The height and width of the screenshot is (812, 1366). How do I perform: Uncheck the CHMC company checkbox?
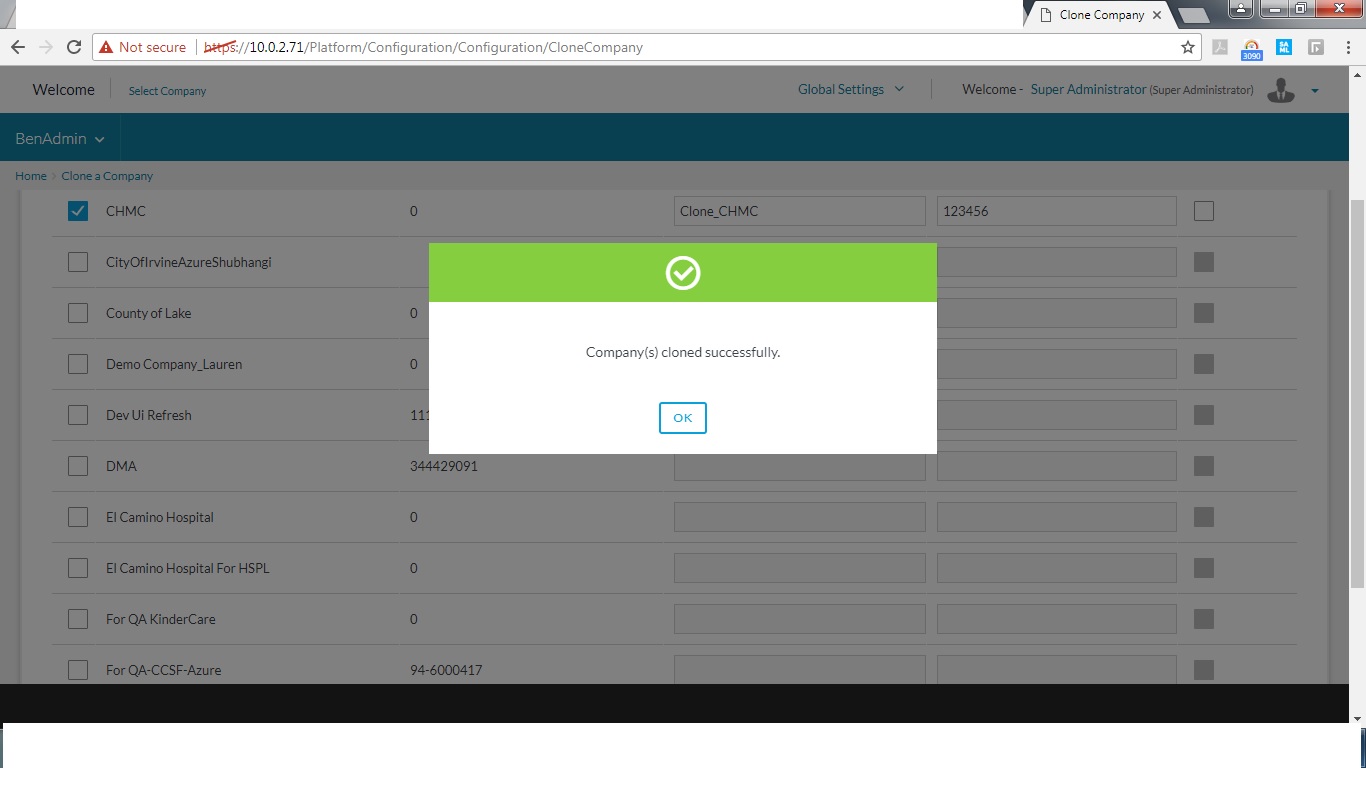[78, 211]
